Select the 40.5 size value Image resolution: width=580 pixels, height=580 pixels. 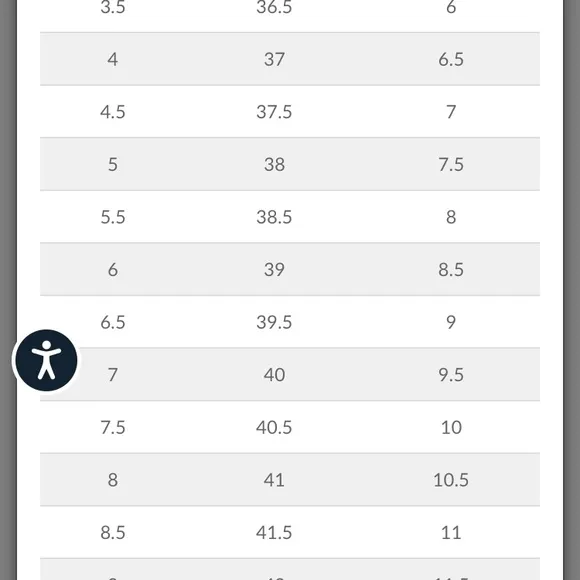point(274,427)
